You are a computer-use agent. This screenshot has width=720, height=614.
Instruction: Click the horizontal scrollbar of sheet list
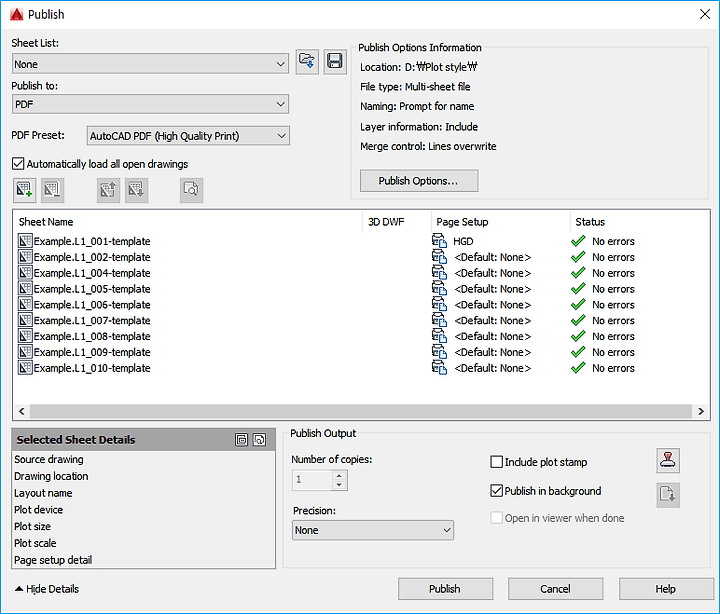pos(361,411)
